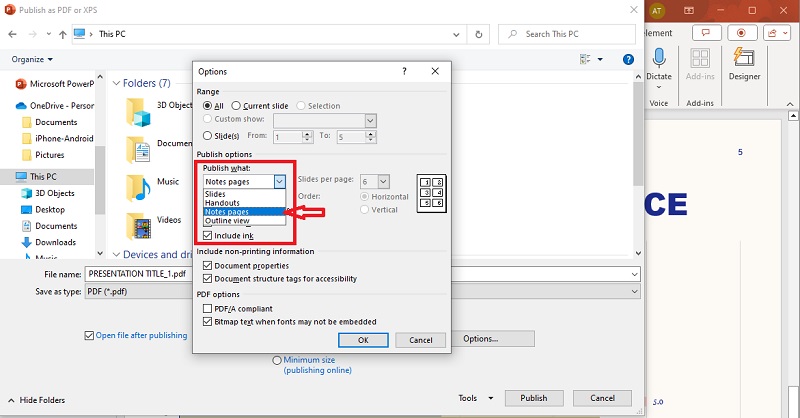Viewport: 800px width, 418px height.
Task: Open the Videos folder icon
Action: click(x=138, y=226)
